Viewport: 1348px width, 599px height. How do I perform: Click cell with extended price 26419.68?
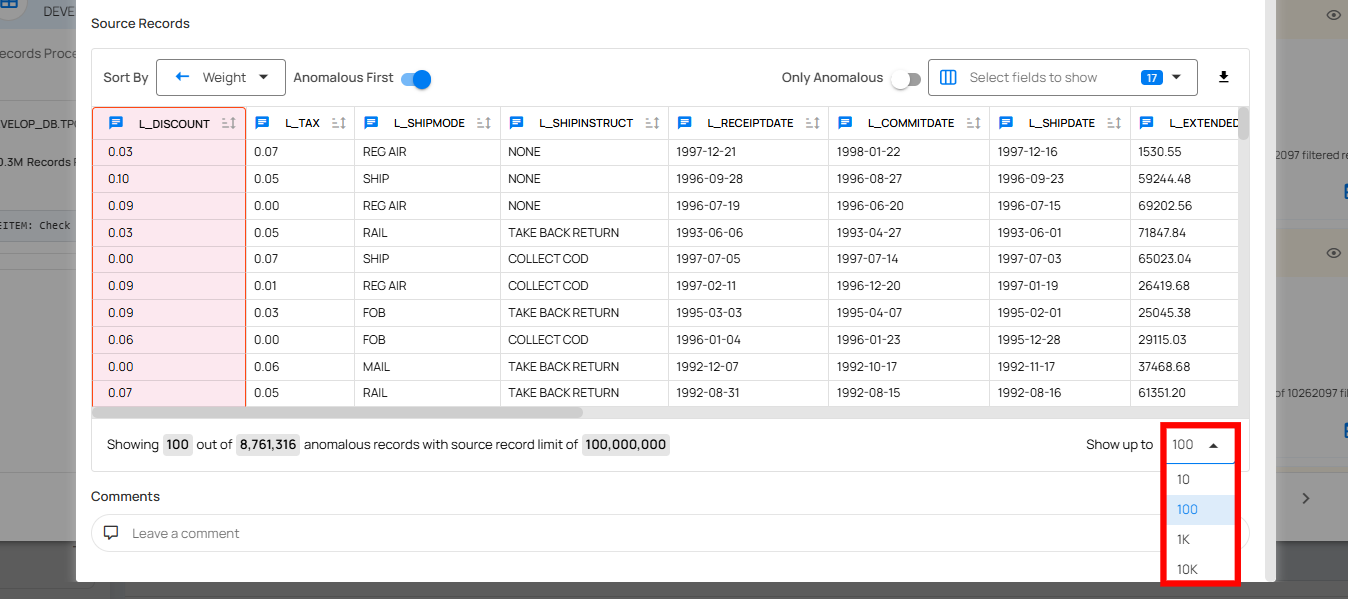pyautogui.click(x=1184, y=286)
